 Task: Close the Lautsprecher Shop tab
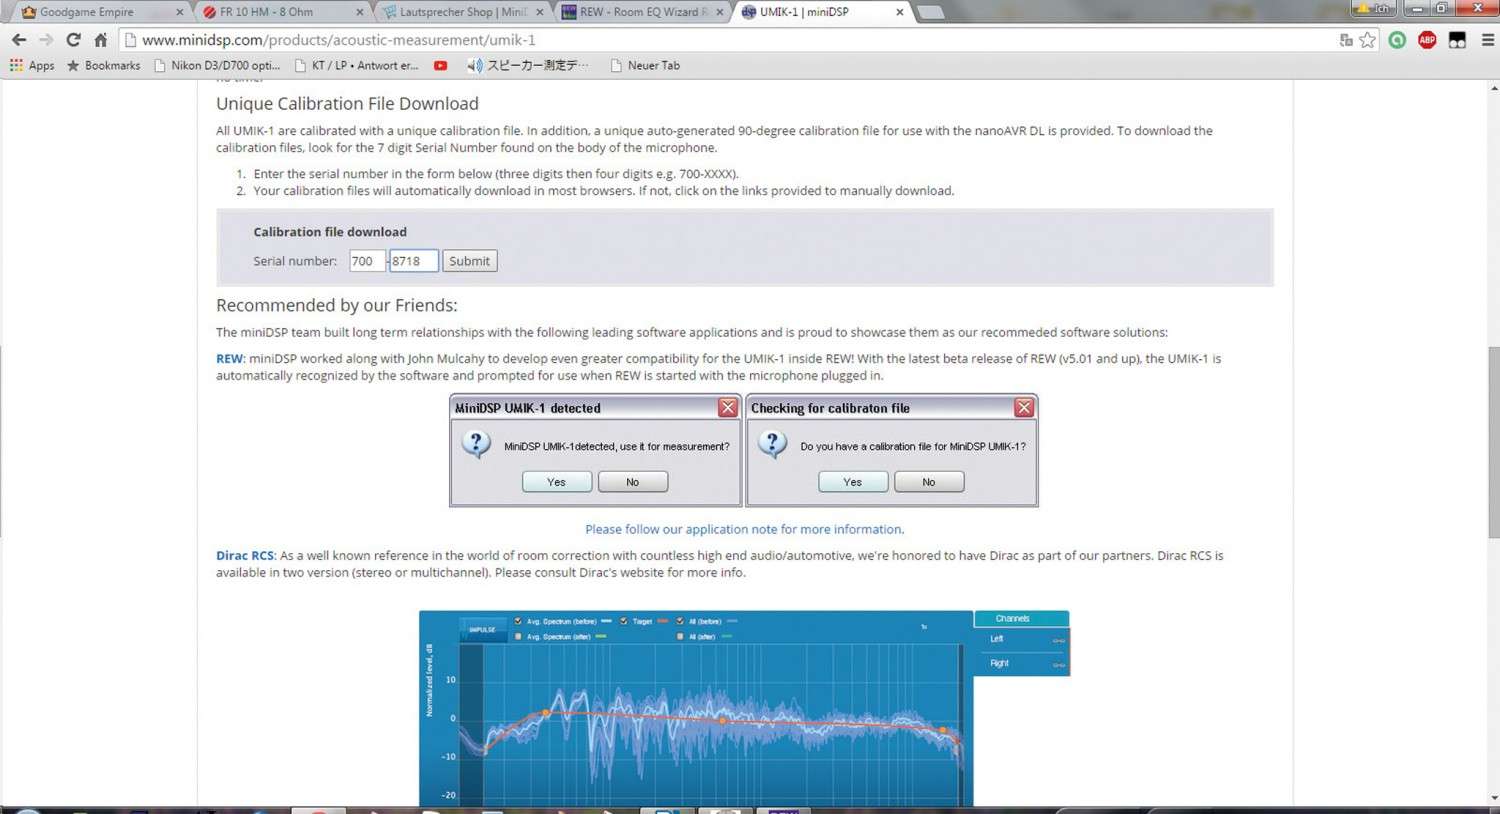pos(540,12)
